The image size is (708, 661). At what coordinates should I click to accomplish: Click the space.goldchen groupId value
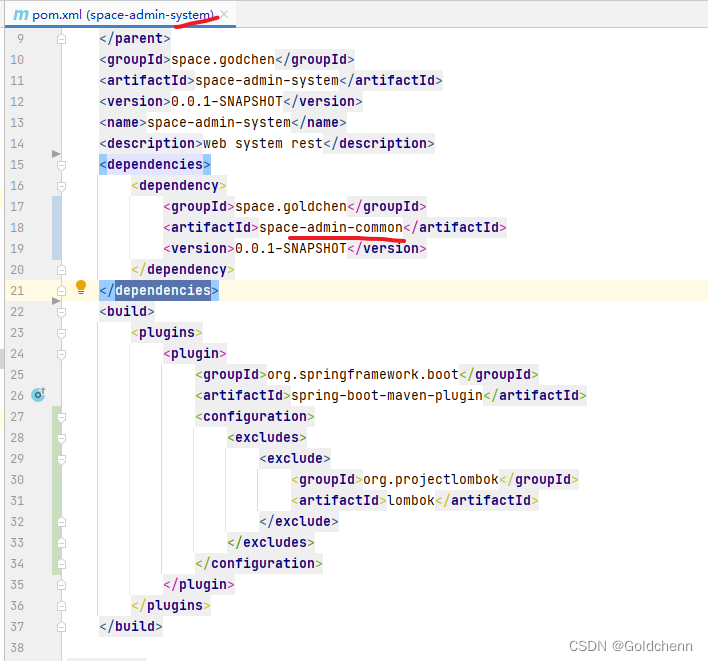coord(291,206)
